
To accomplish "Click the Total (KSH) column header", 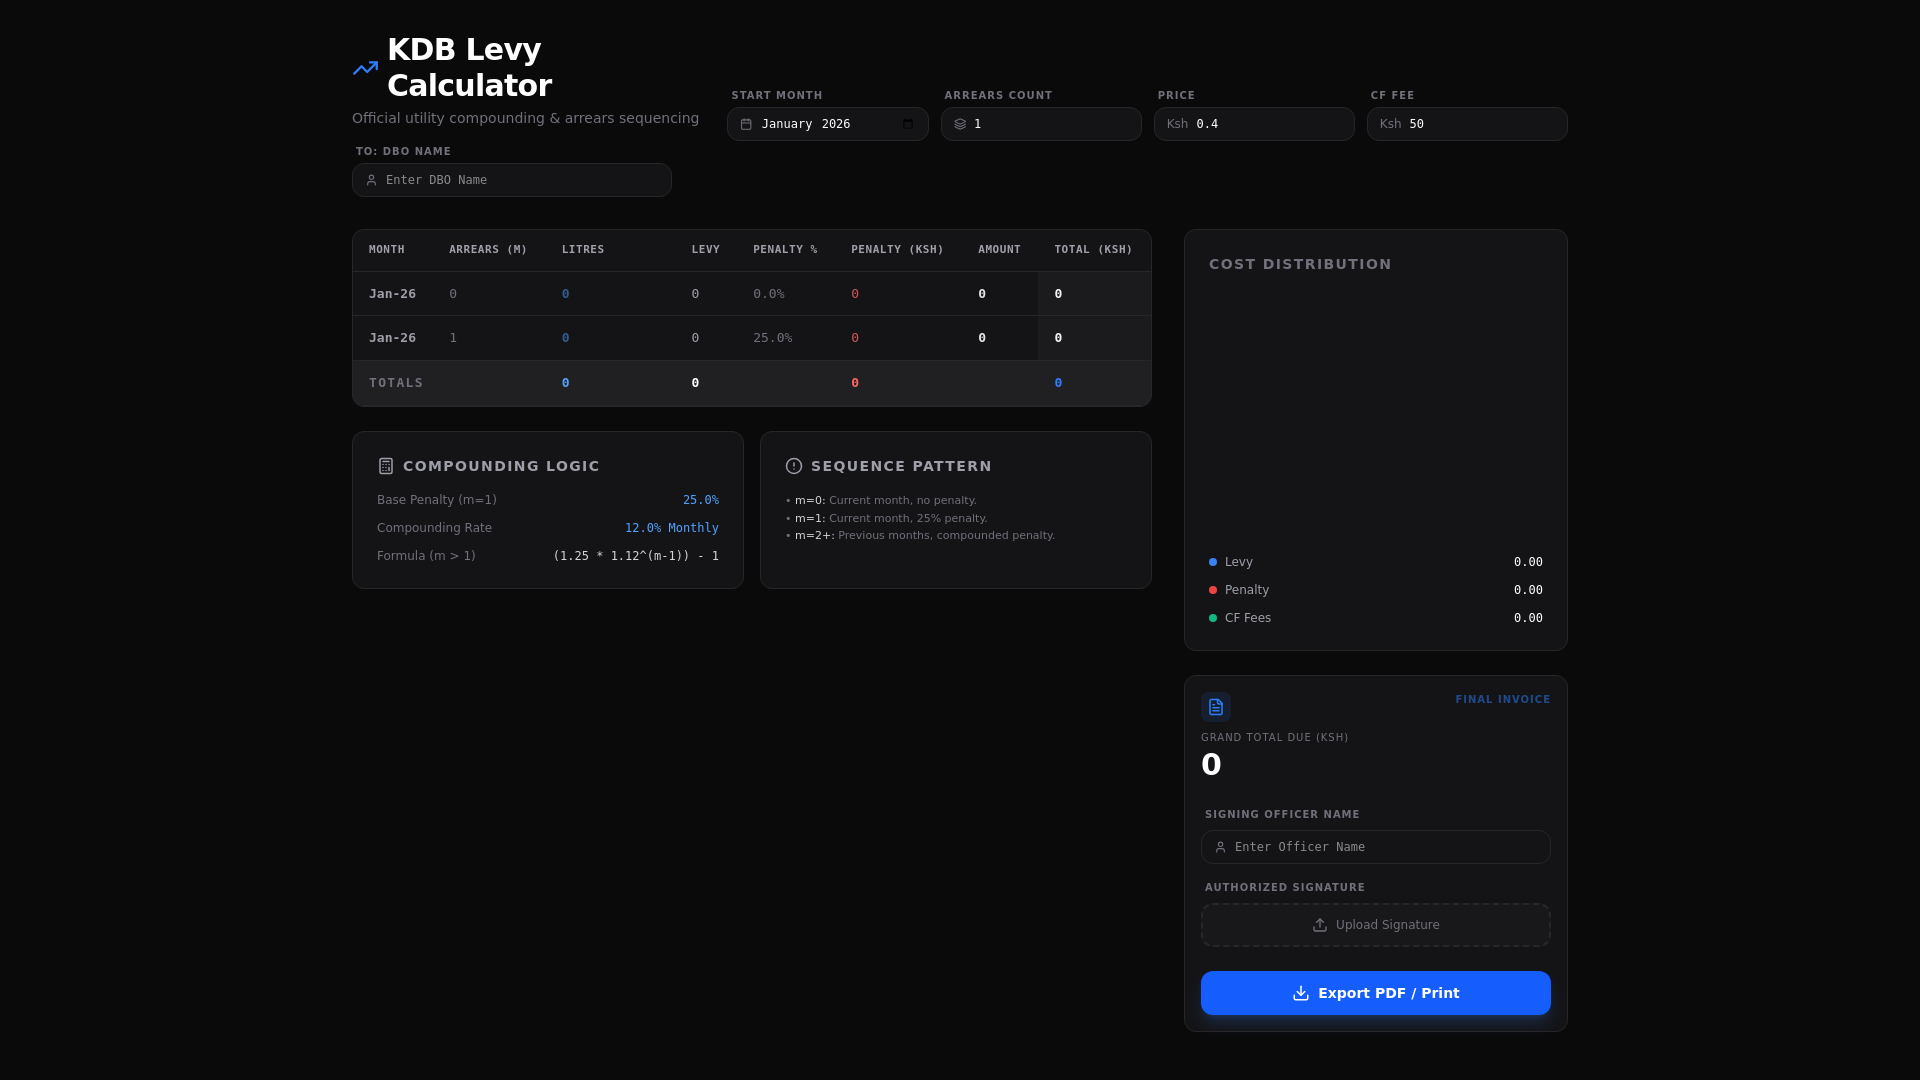I will click(x=1093, y=250).
